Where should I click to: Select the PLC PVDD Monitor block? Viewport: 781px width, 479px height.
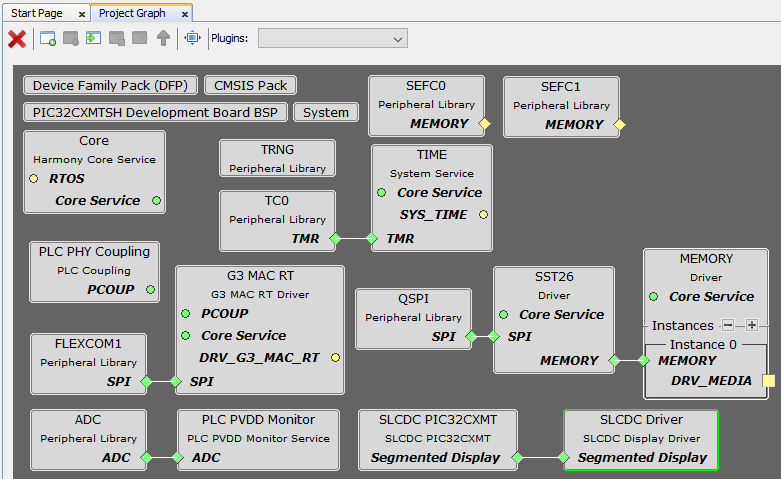[x=259, y=440]
